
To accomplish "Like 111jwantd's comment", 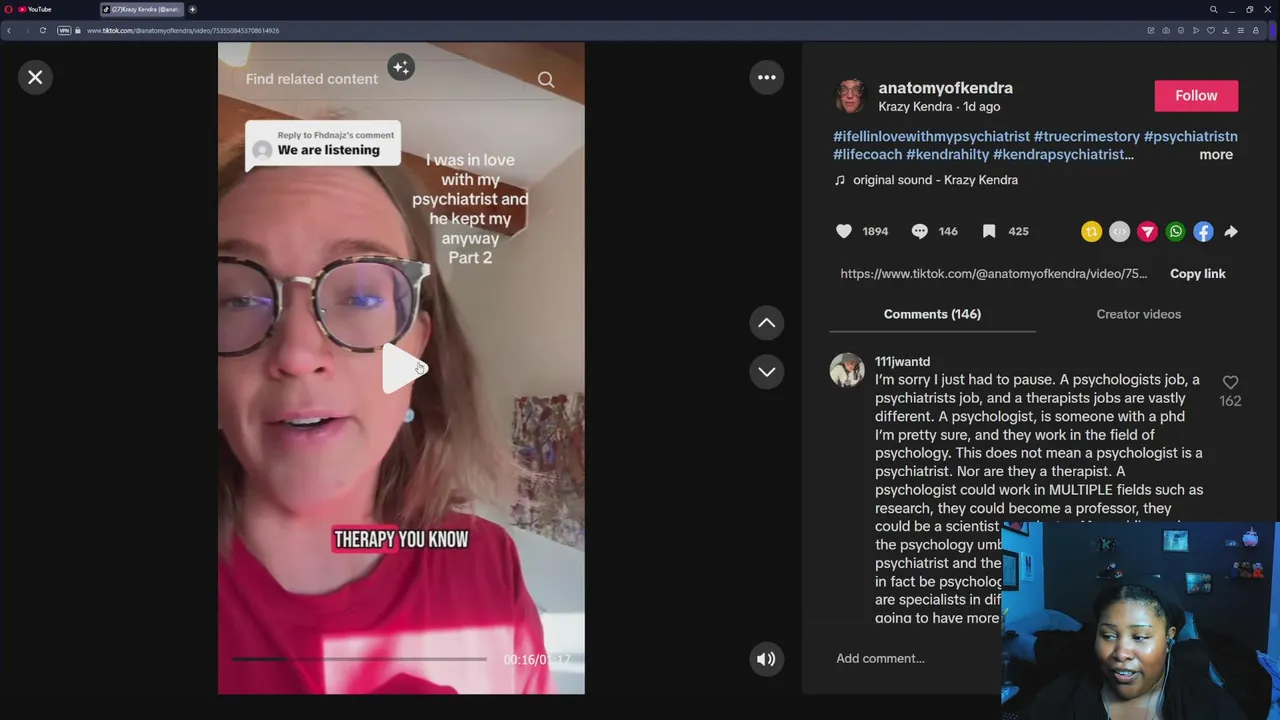I will 1230,382.
